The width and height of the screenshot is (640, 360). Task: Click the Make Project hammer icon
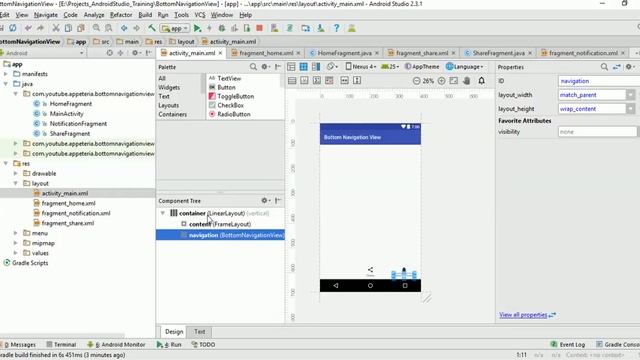[152, 28]
